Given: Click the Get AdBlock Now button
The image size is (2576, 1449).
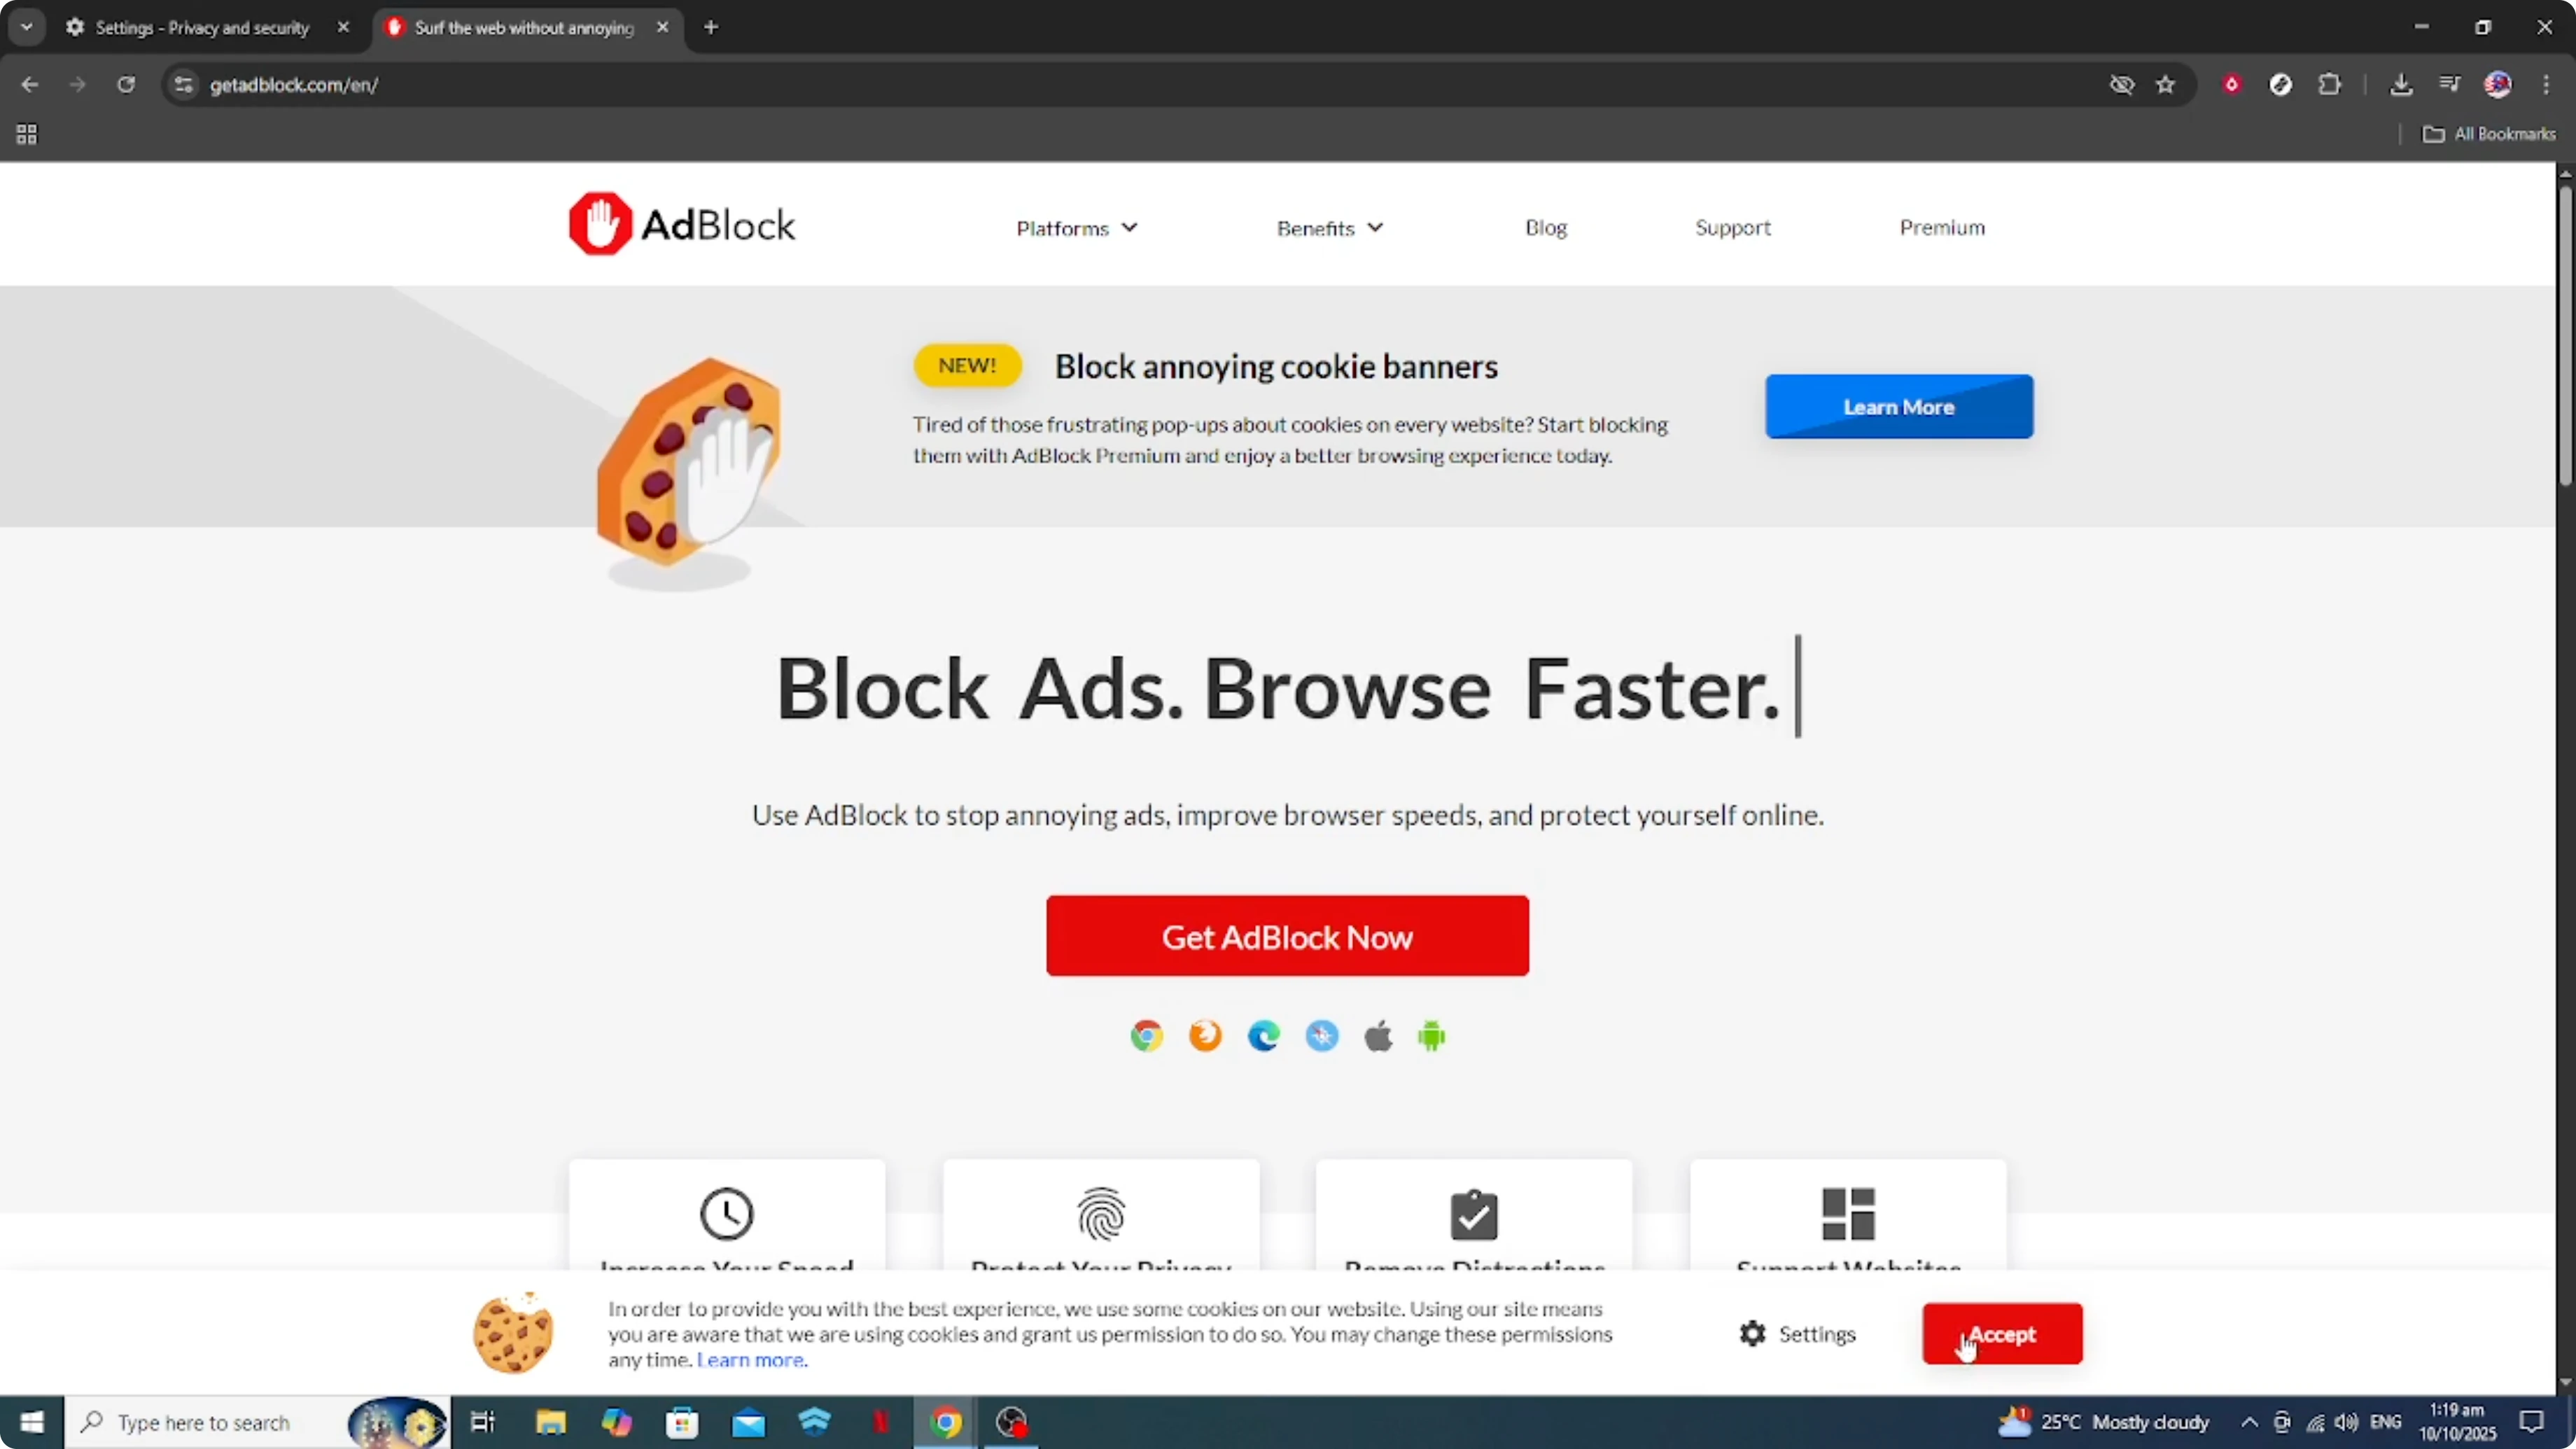Looking at the screenshot, I should [x=1287, y=936].
